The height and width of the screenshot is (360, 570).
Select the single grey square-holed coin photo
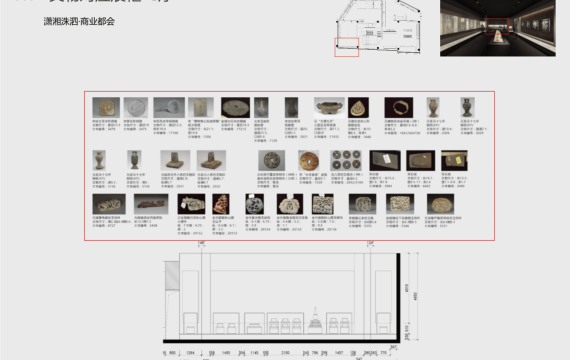(272, 160)
